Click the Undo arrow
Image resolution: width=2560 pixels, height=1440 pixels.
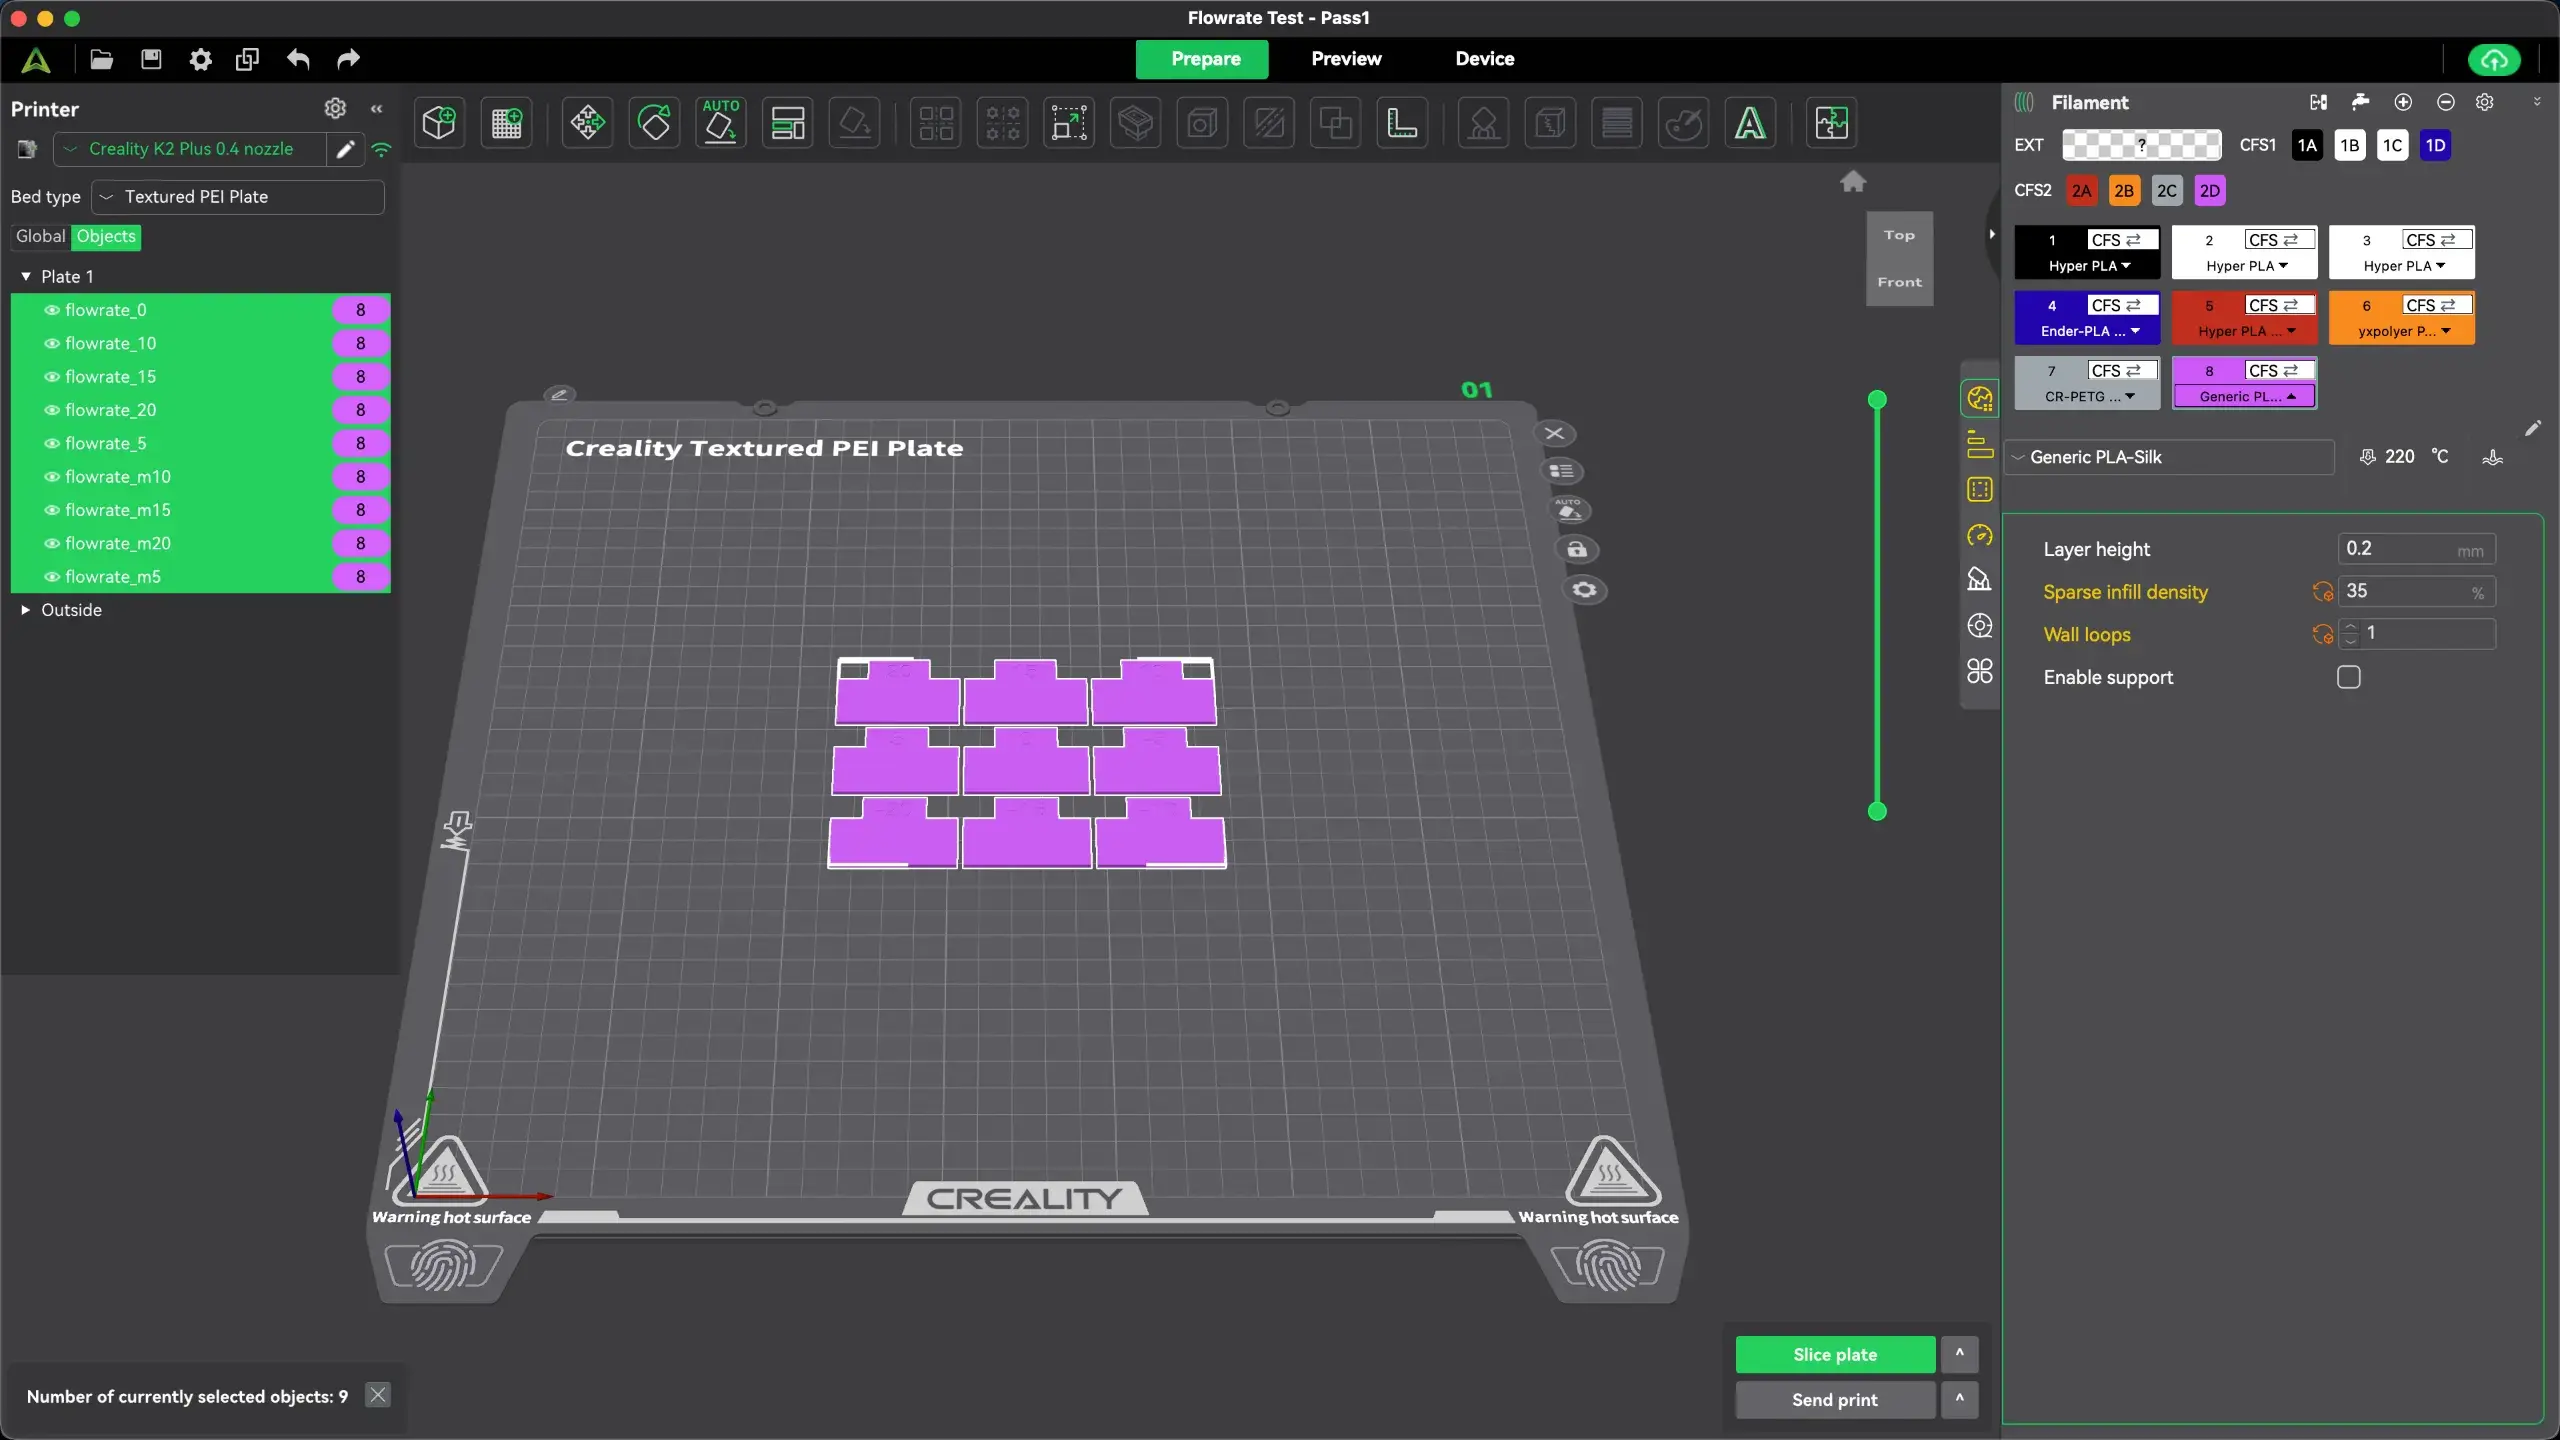click(298, 60)
